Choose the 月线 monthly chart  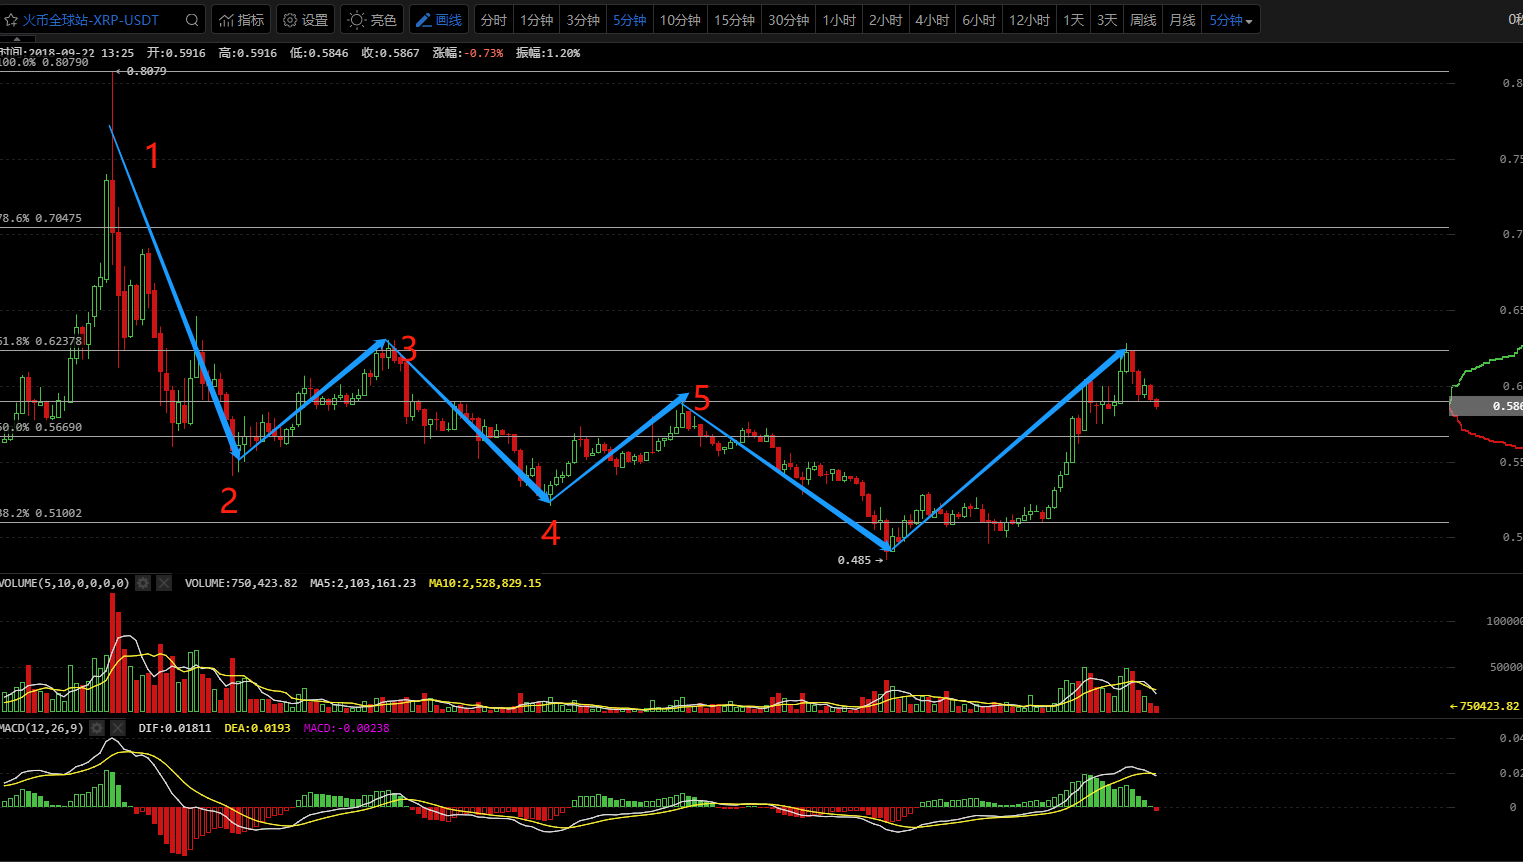click(x=1183, y=20)
